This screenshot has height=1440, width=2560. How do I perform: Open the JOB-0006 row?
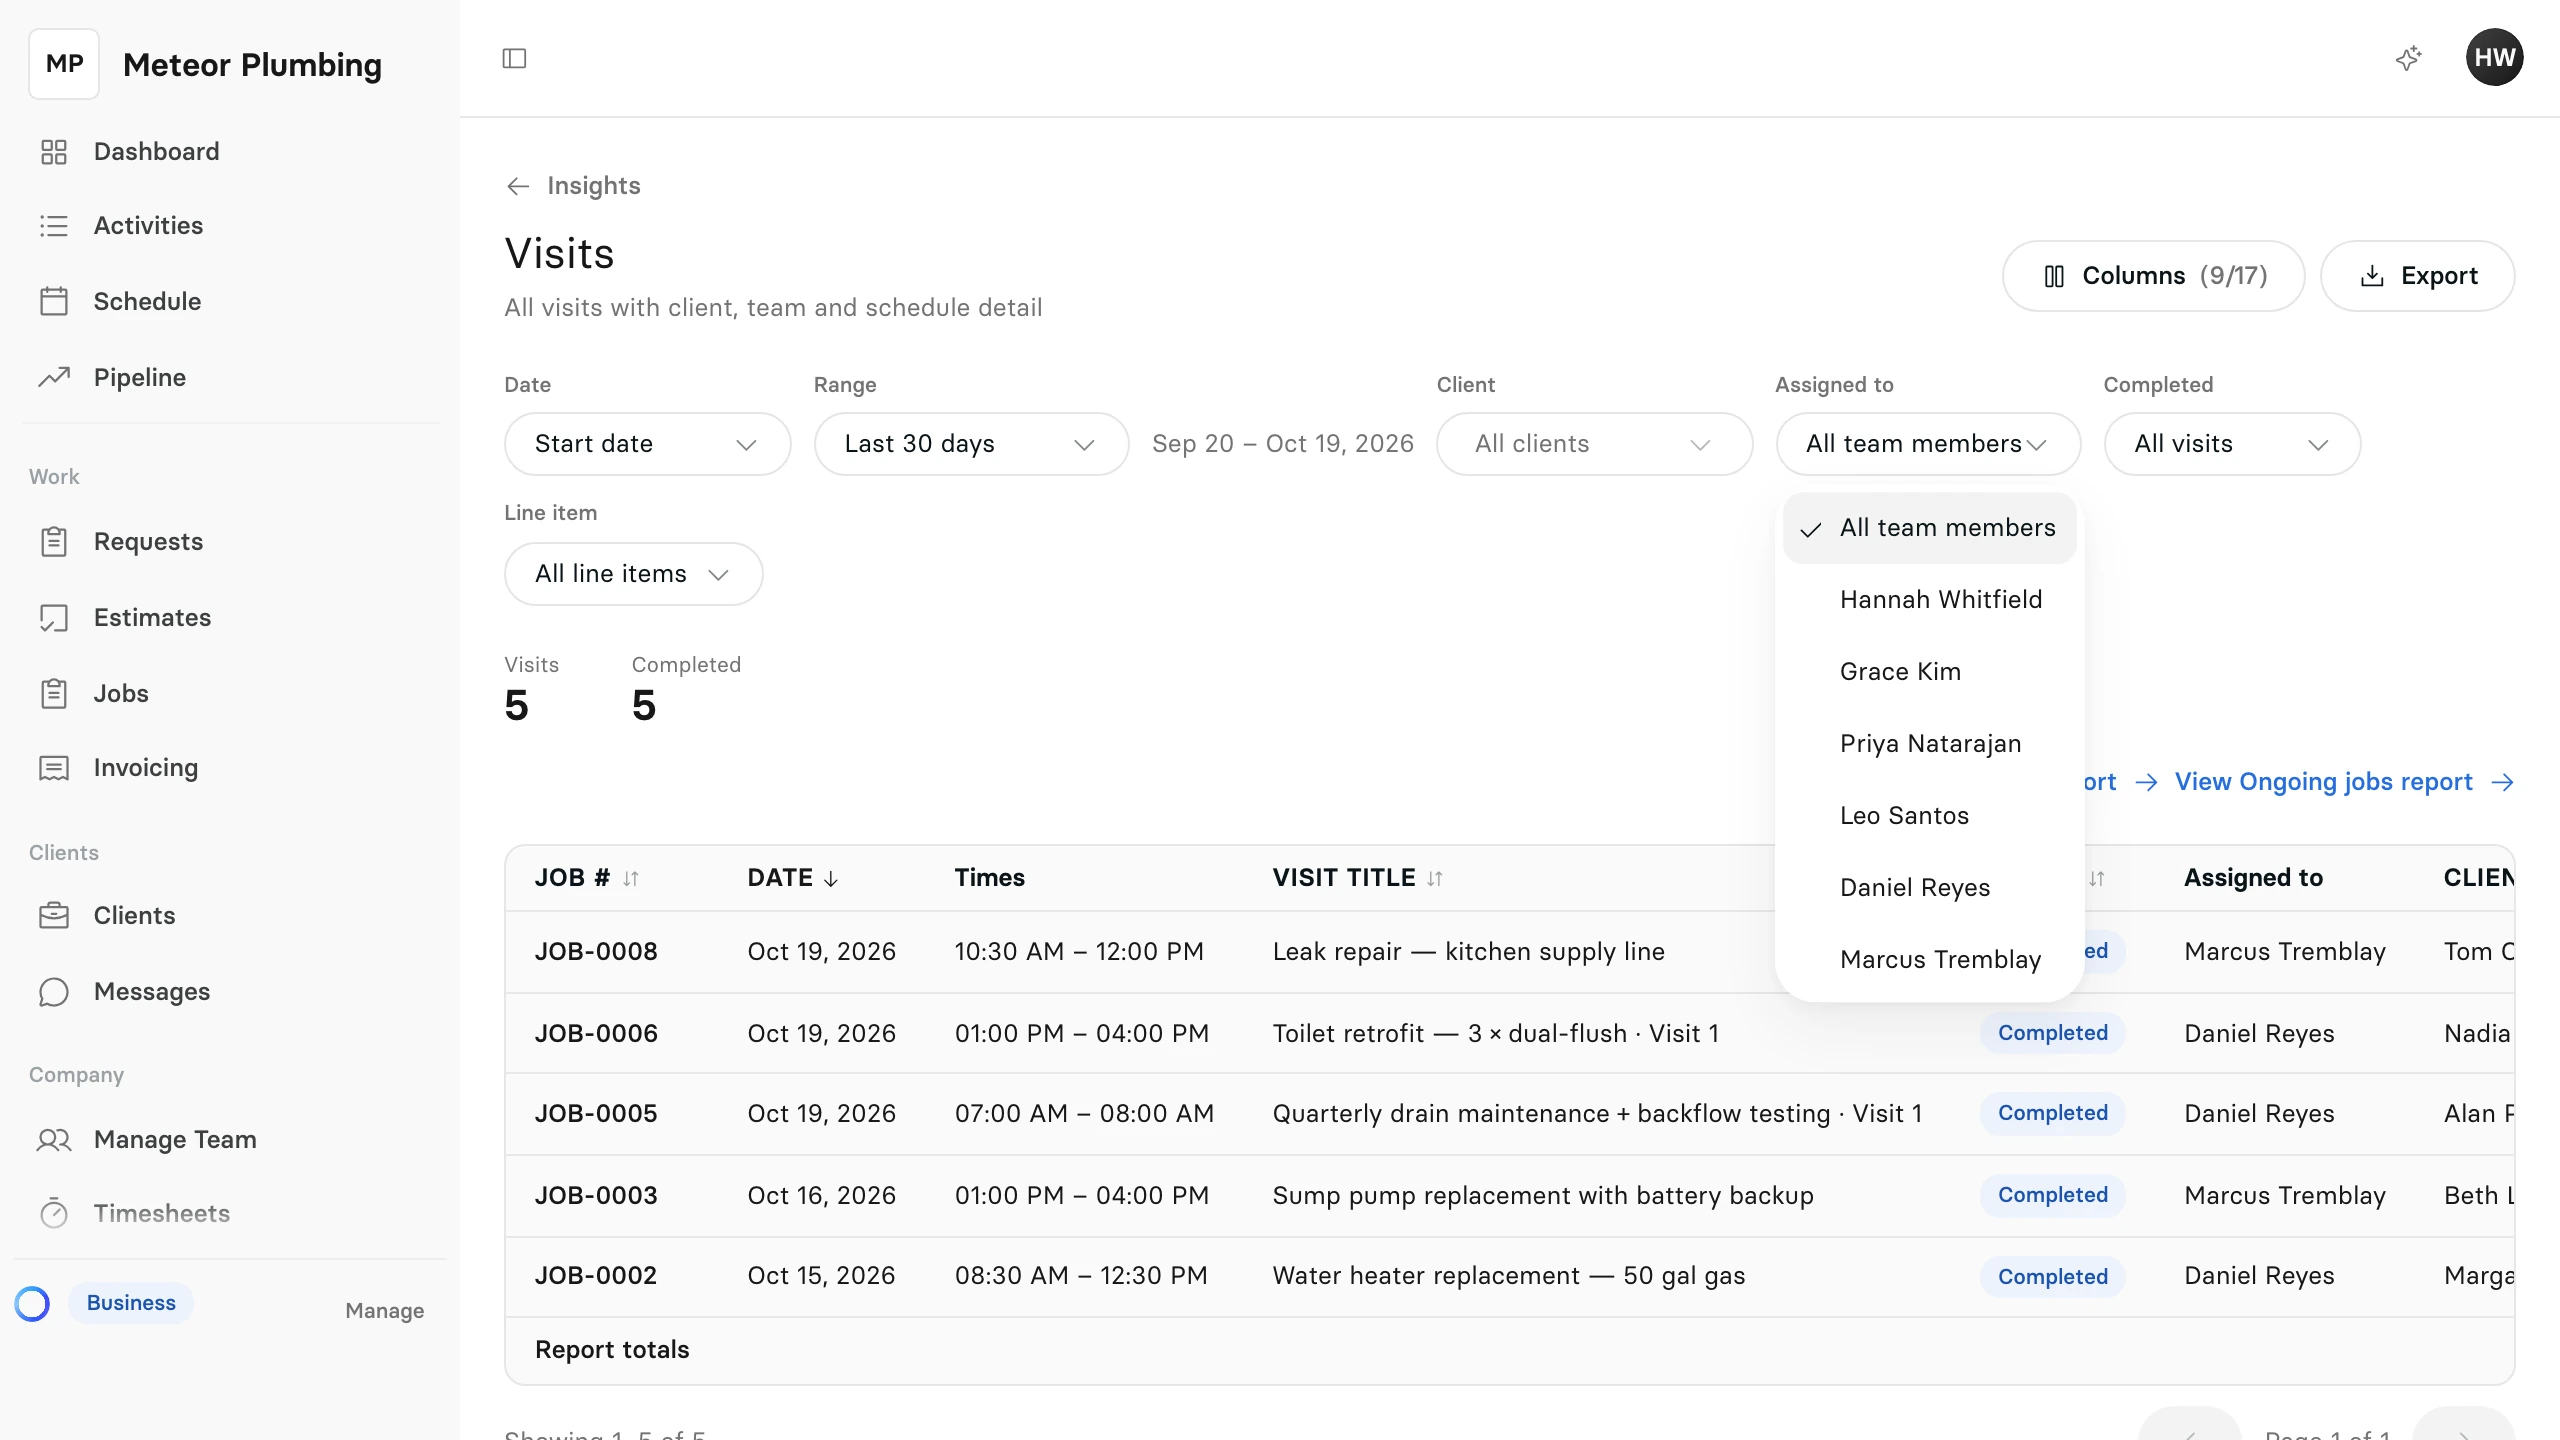1509,1033
